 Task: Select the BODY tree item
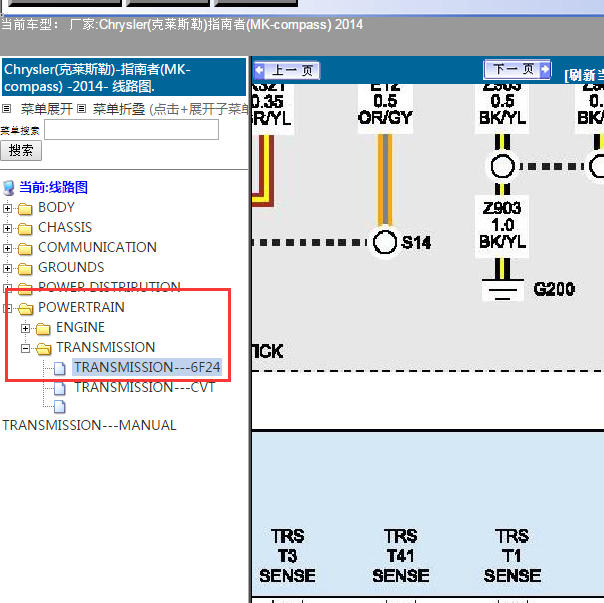coord(56,207)
